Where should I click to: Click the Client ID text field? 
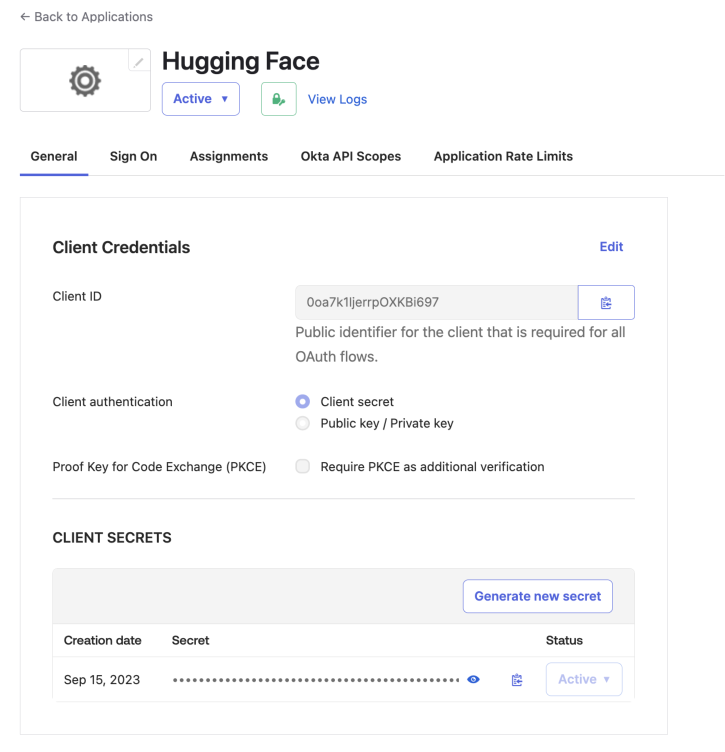pos(436,302)
